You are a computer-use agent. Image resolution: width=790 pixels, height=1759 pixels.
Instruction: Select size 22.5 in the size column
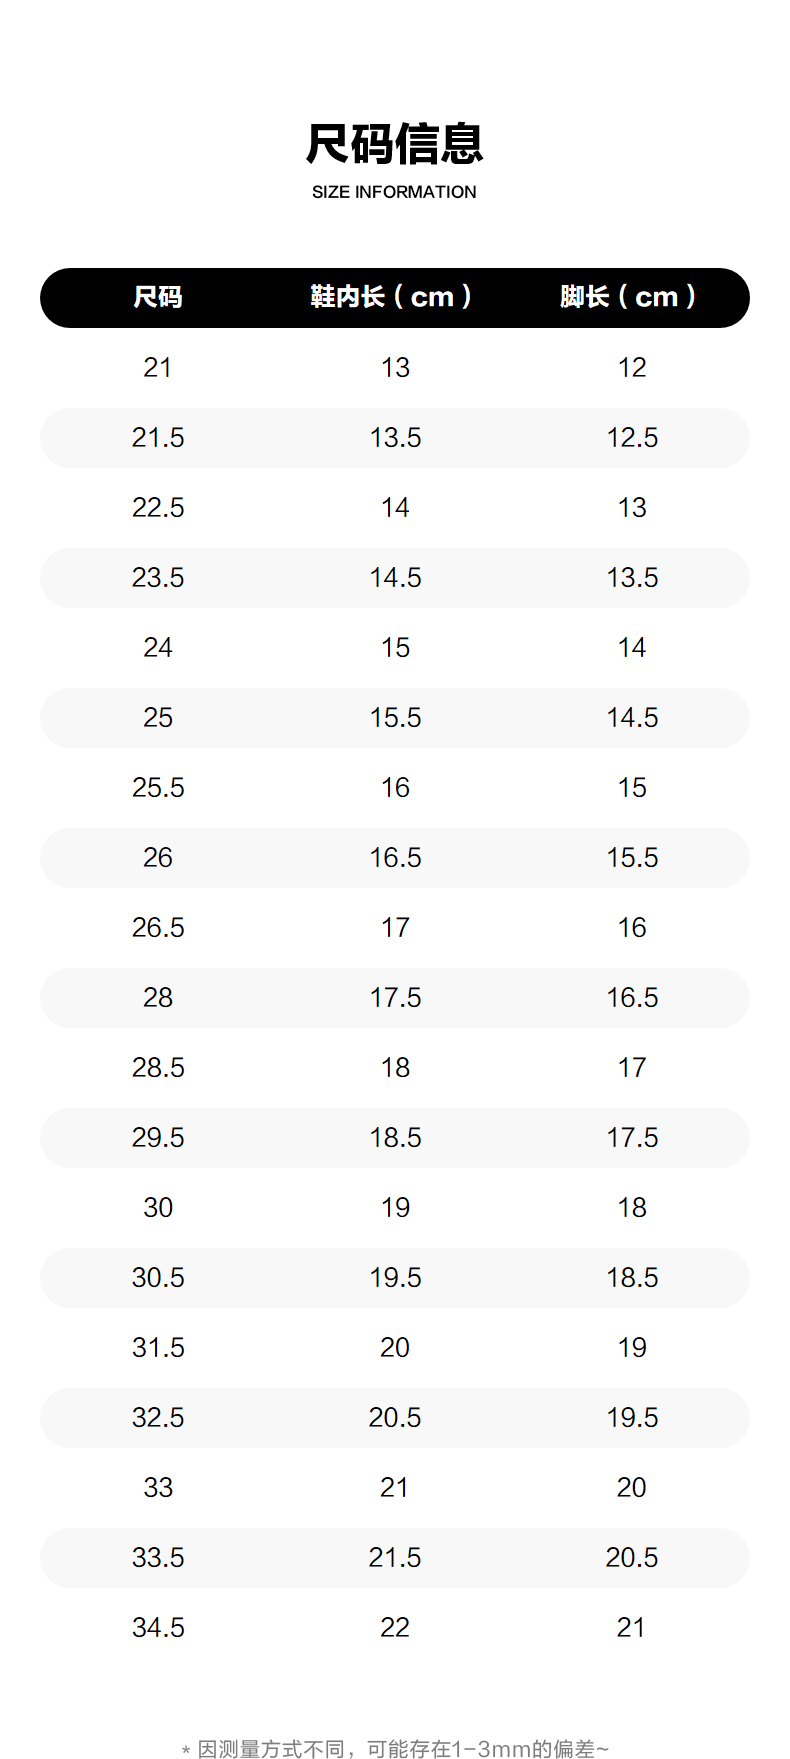click(x=158, y=508)
